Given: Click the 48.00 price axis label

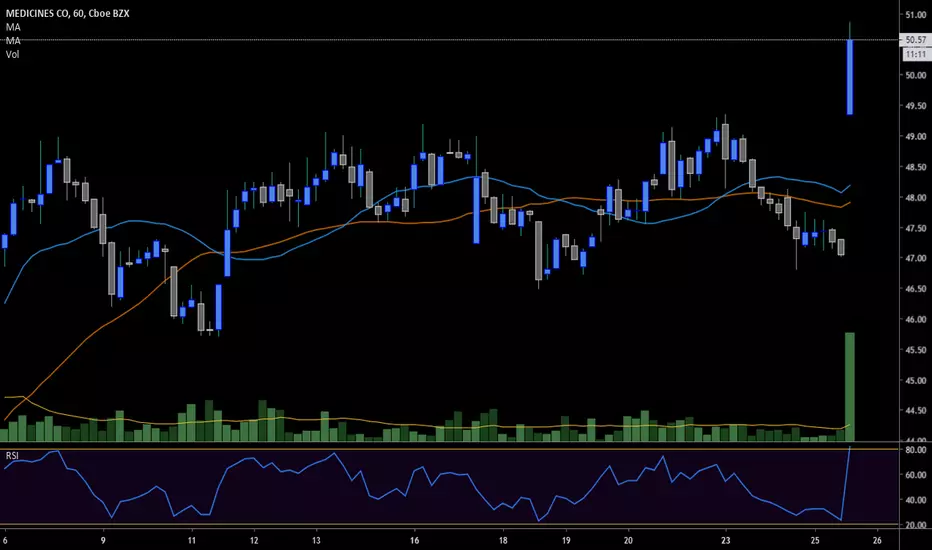Looking at the screenshot, I should click(x=915, y=197).
